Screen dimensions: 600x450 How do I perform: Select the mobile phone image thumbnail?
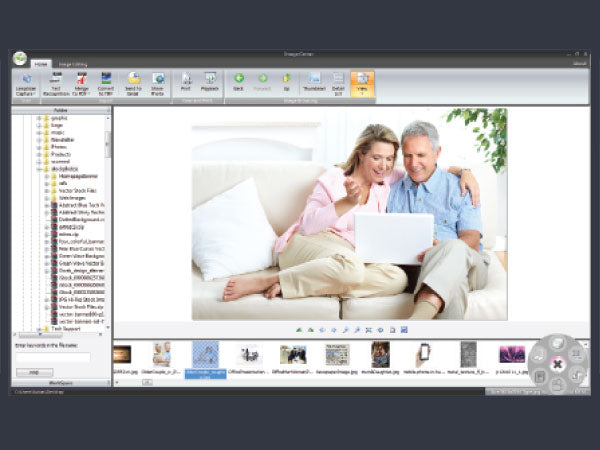423,353
